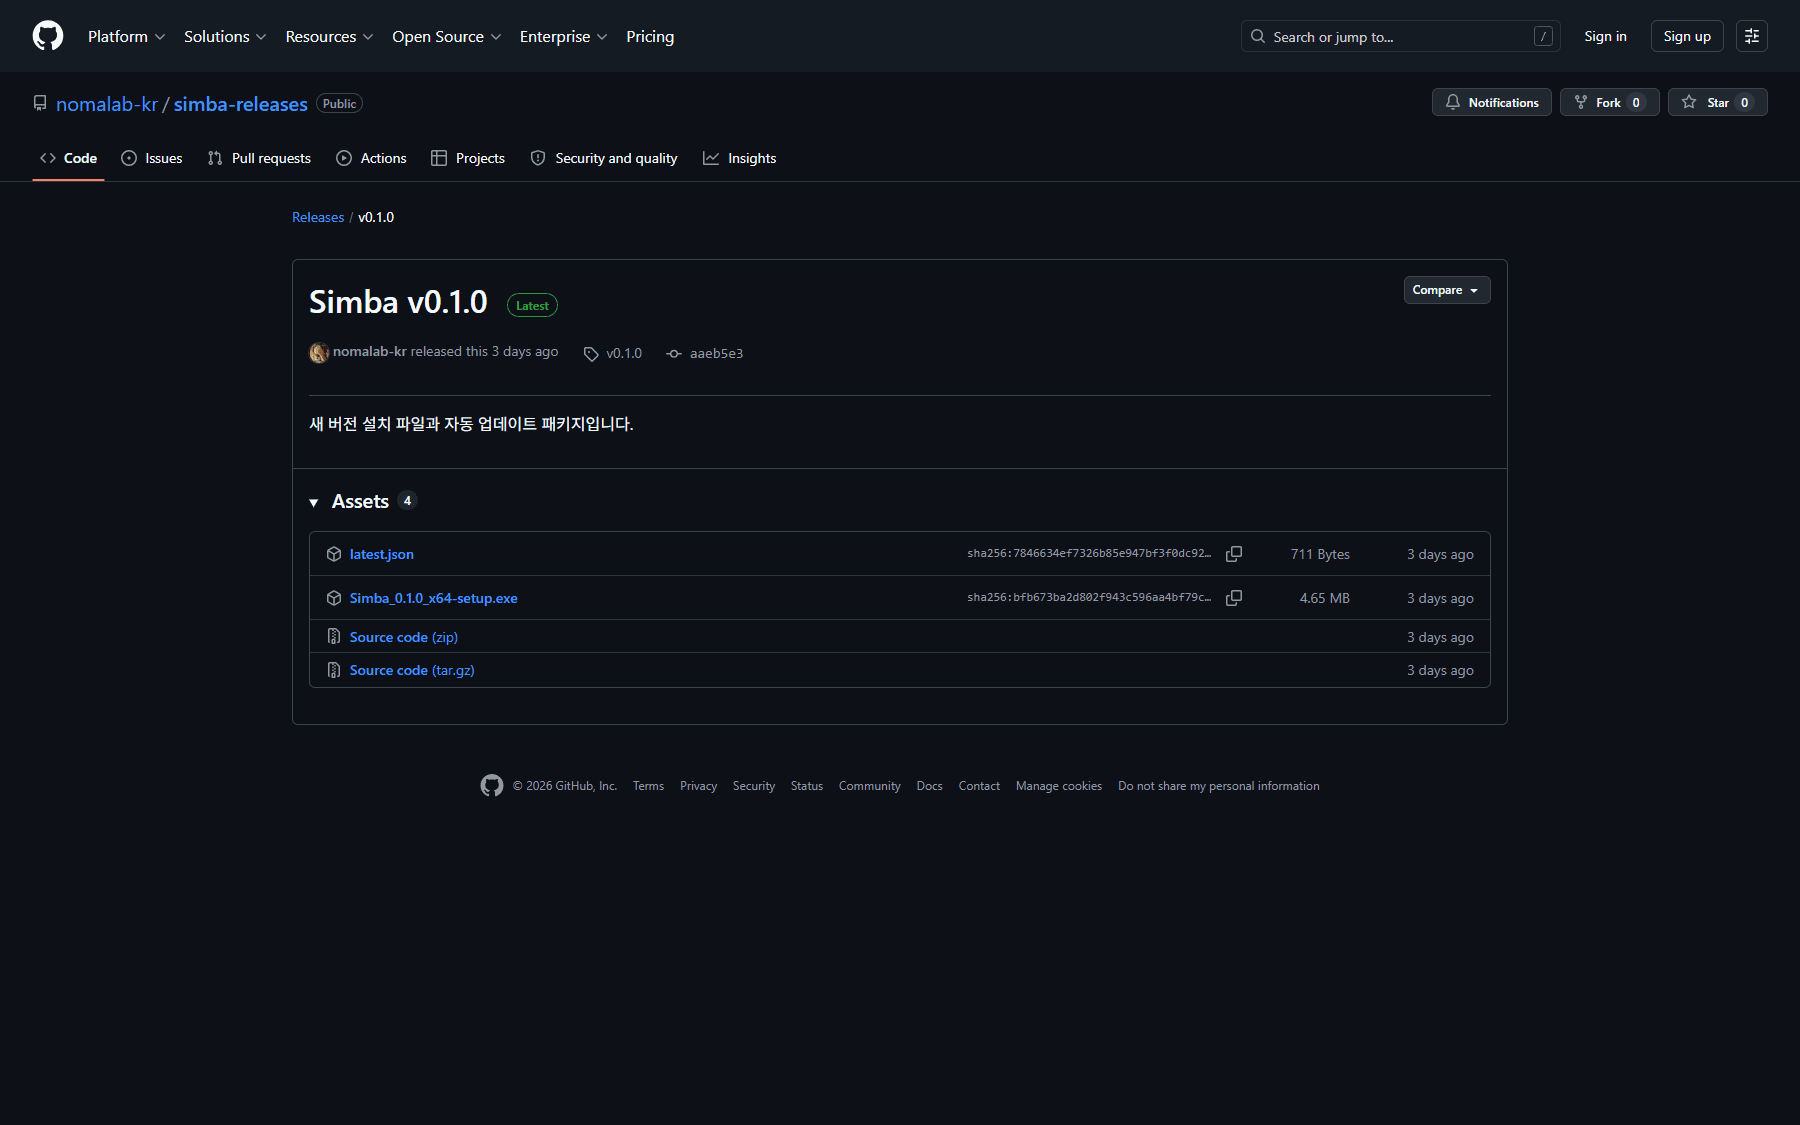Click the Latest release badge
Viewport: 1800px width, 1125px height.
pos(532,305)
